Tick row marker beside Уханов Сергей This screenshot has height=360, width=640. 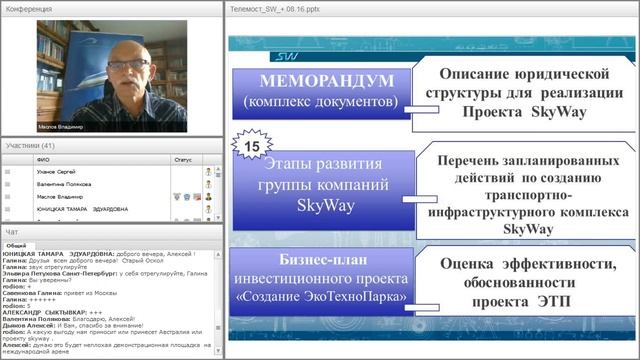tap(7, 172)
